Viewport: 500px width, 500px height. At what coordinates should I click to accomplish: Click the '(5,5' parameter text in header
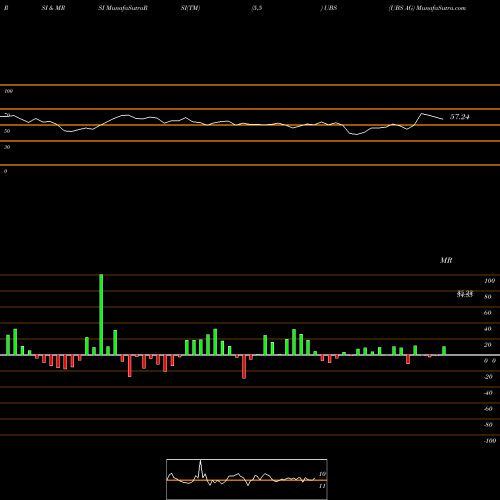pos(257,8)
